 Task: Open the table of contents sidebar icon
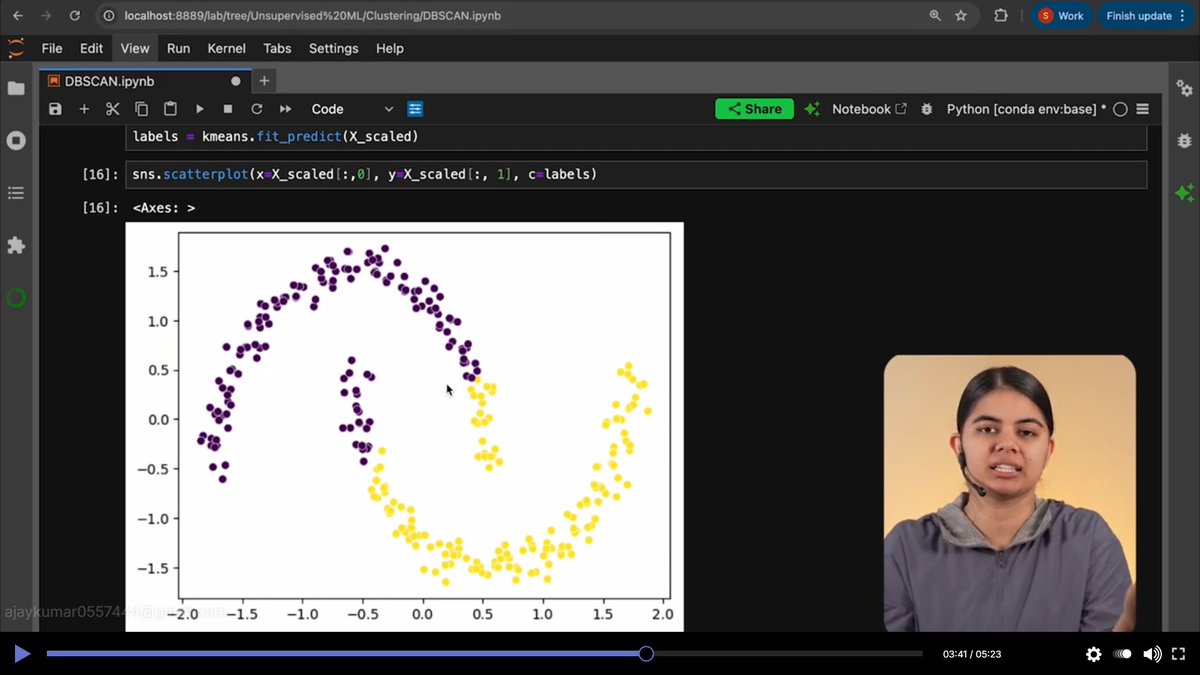[16, 192]
